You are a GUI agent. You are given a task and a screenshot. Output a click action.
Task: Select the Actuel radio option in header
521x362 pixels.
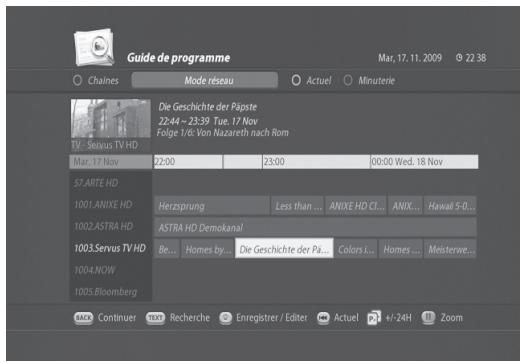coord(296,80)
